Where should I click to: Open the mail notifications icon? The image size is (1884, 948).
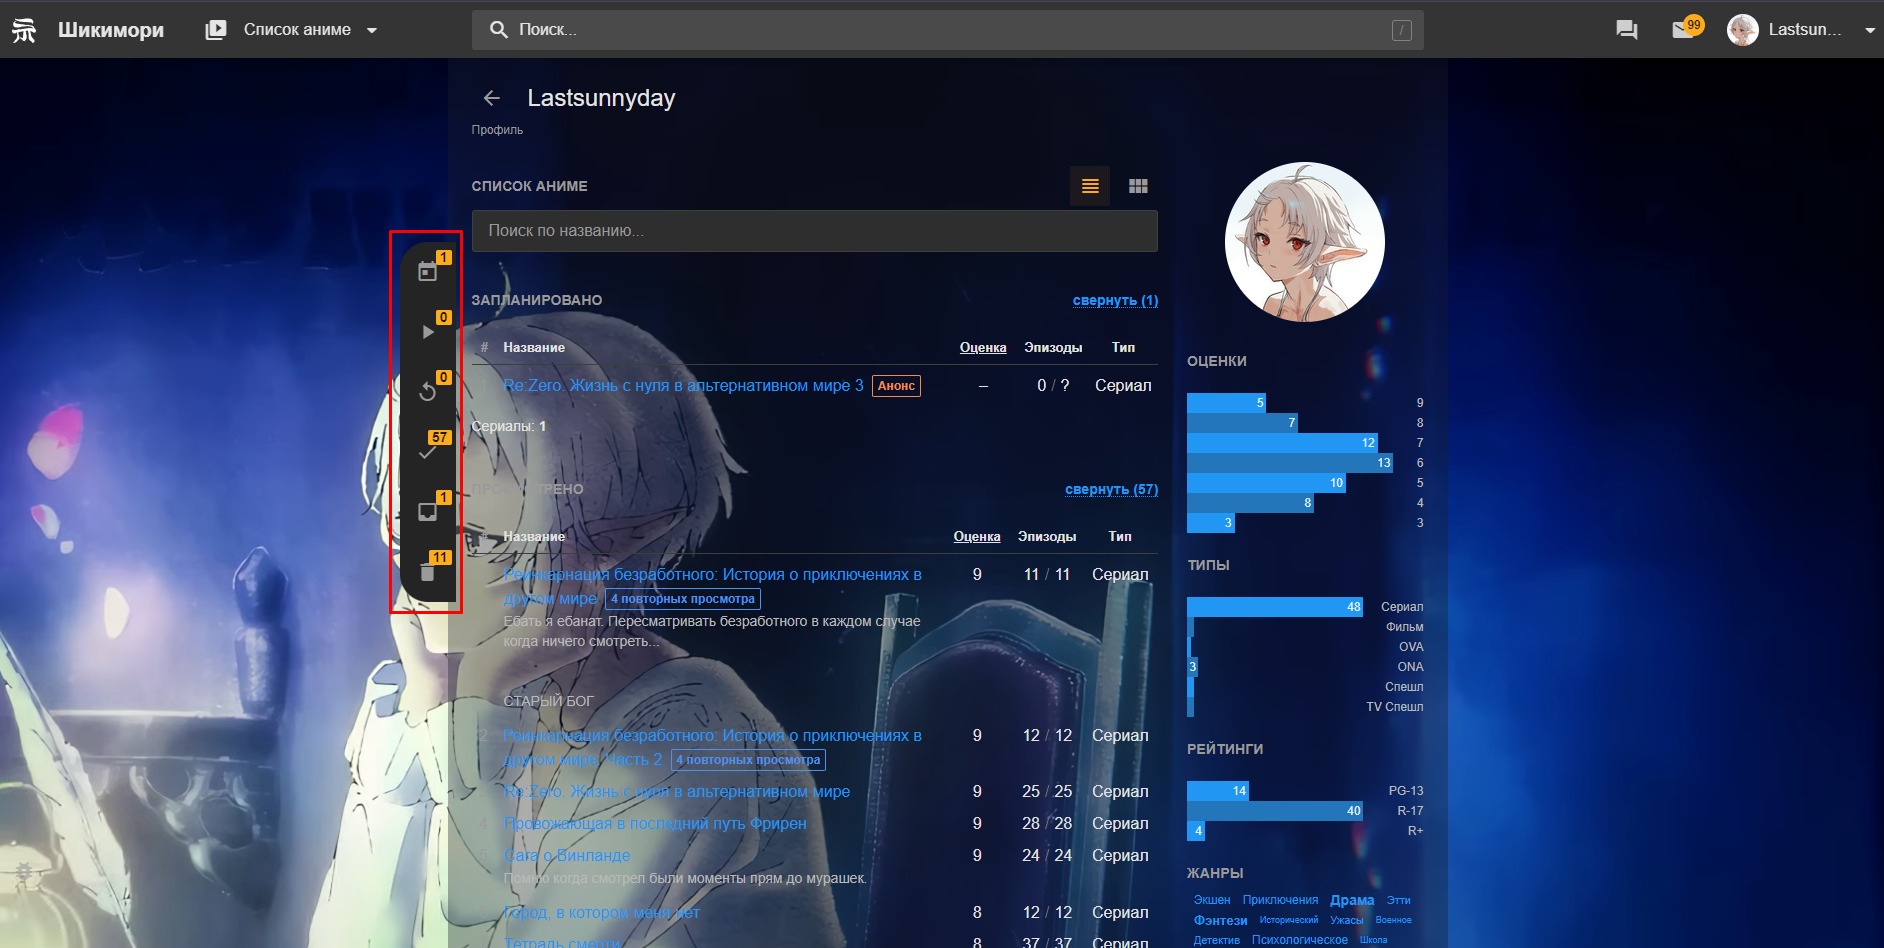pos(1684,29)
